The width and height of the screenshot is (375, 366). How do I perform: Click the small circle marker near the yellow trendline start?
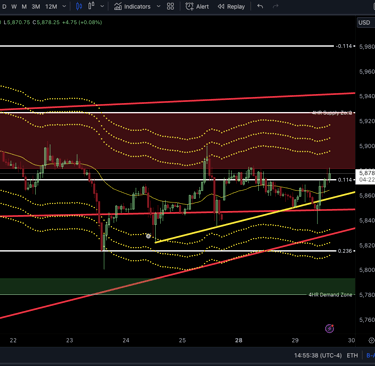(148, 236)
